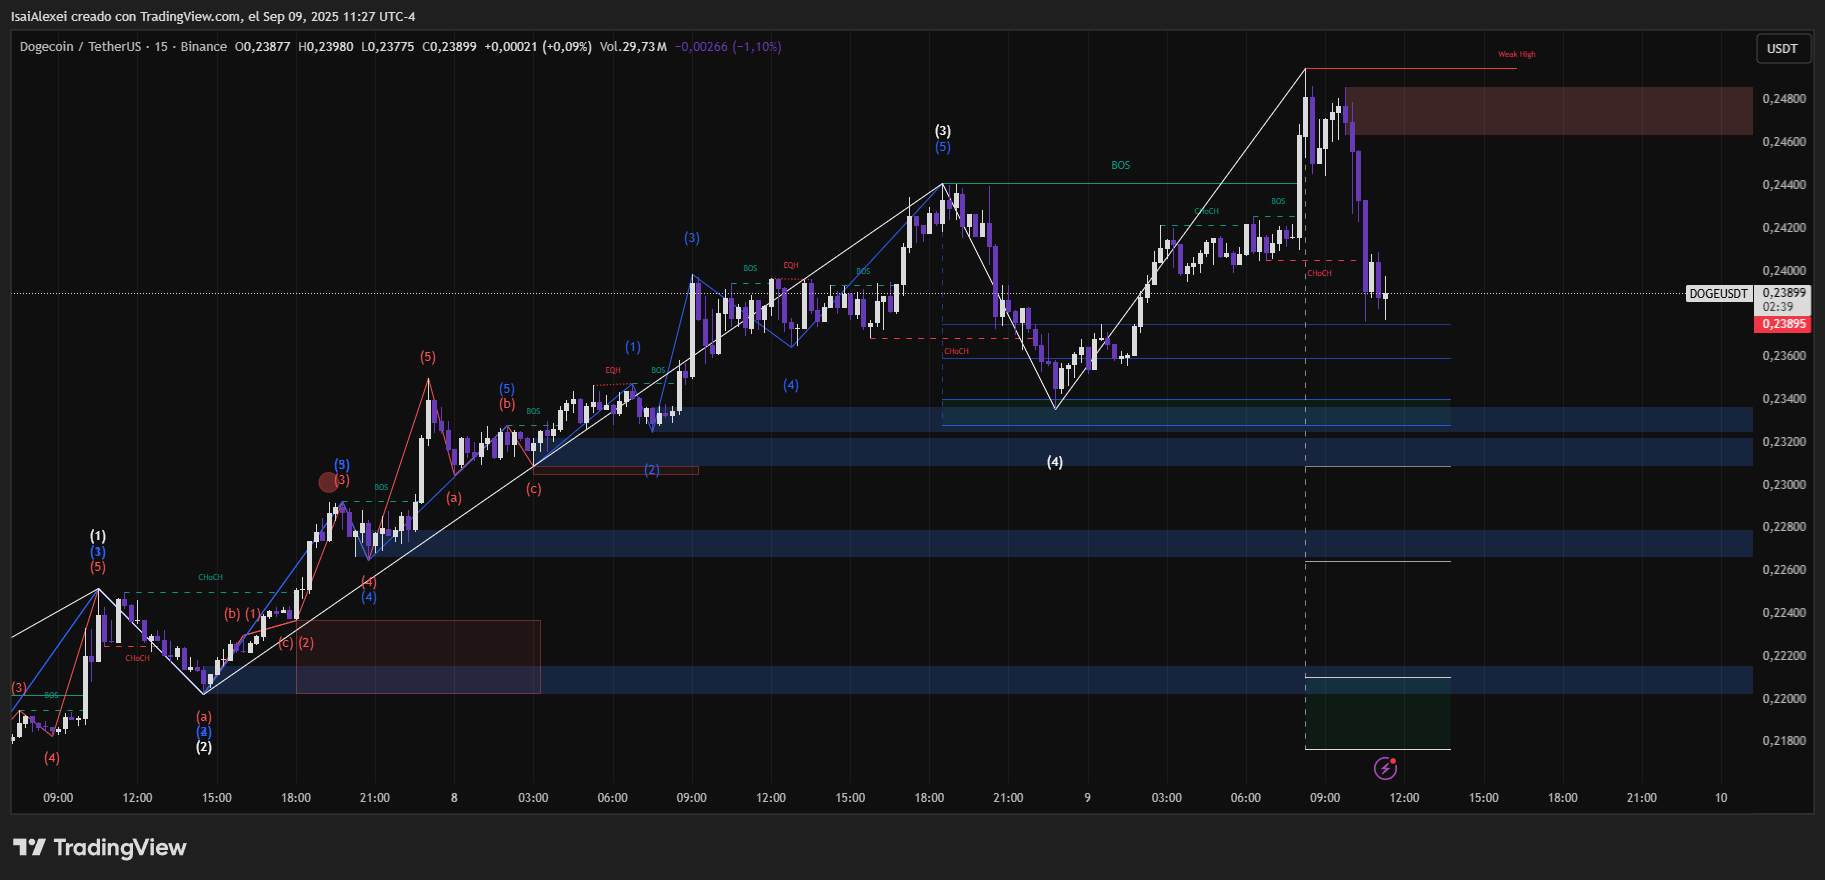Select the brown supply zone rectangle at top right

[x=1548, y=111]
